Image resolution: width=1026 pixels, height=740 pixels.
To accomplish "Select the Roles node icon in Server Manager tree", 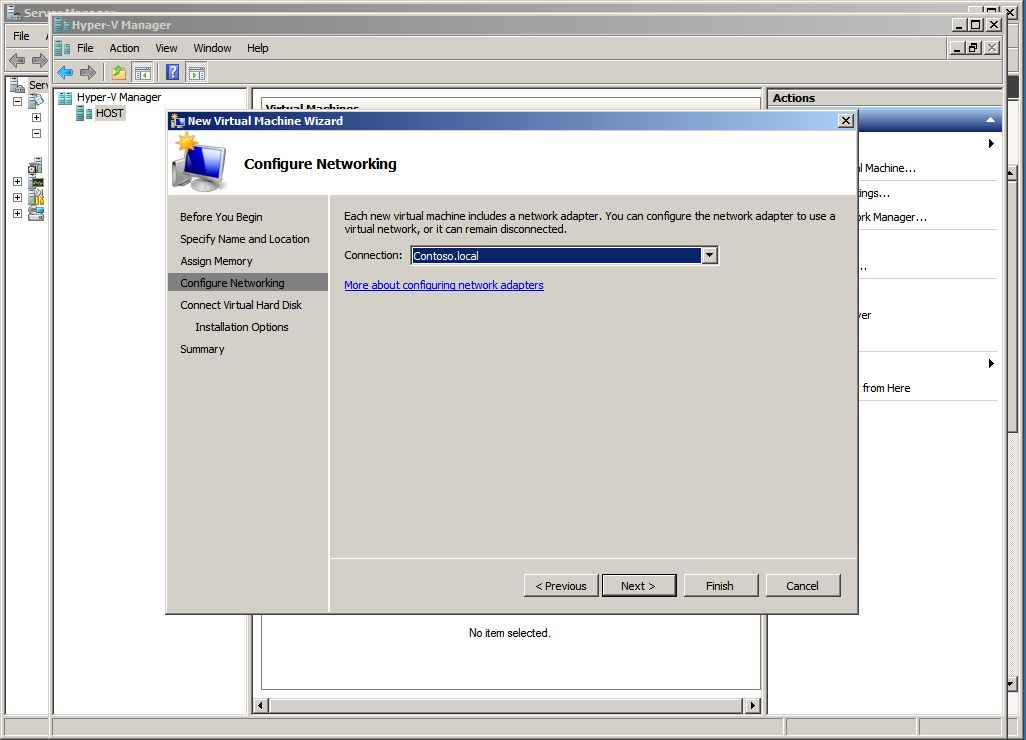I will pos(36,101).
